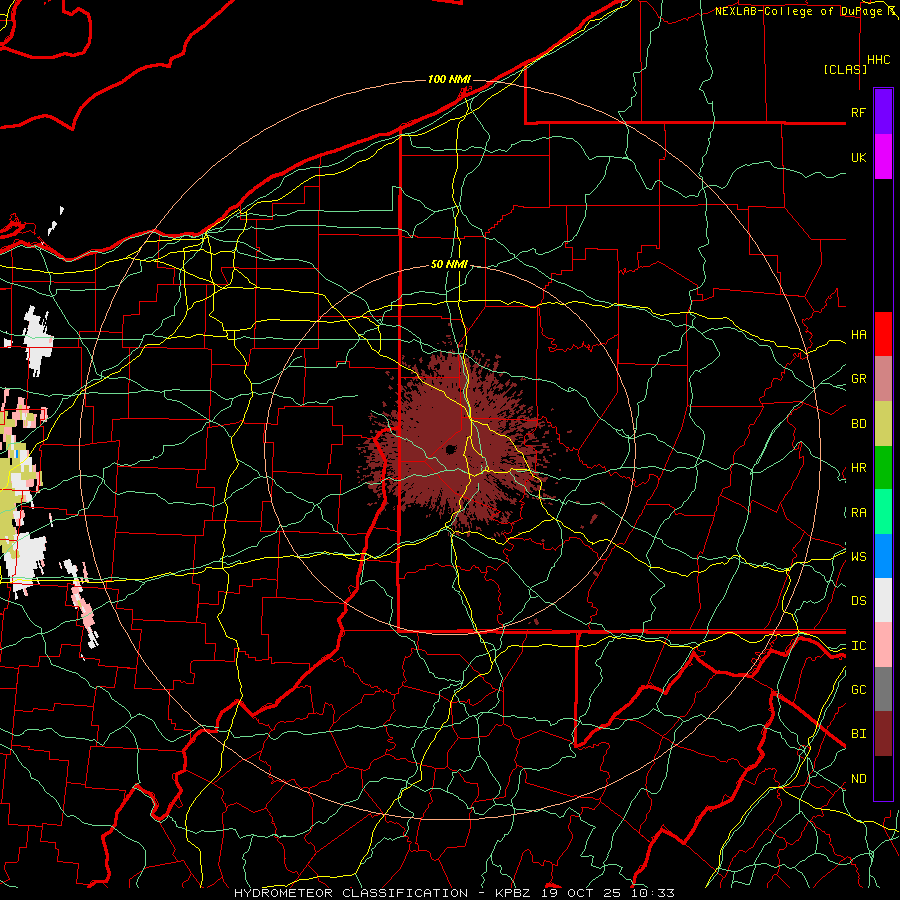The image size is (900, 900).
Task: Click the ND legend label
Action: 859,779
